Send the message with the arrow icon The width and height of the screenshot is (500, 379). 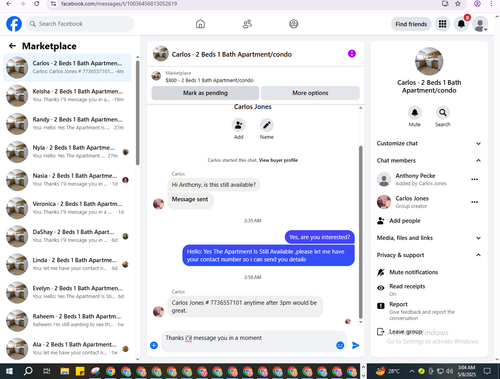pos(356,345)
